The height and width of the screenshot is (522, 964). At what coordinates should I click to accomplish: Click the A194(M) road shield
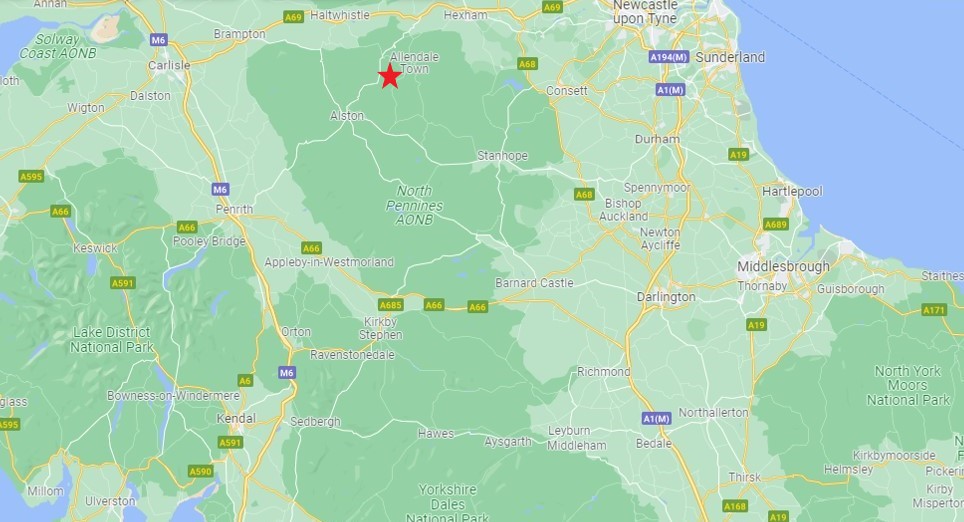[668, 57]
